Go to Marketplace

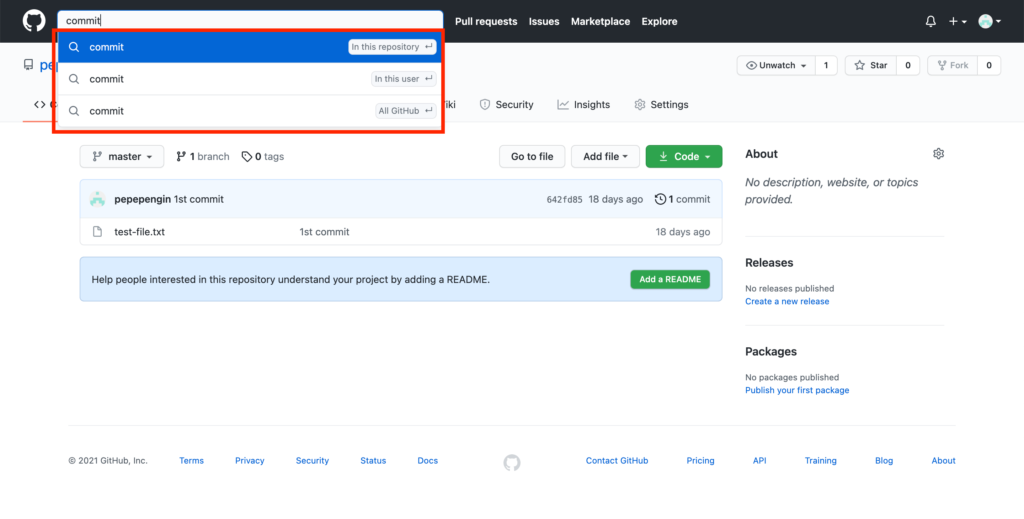(x=600, y=22)
